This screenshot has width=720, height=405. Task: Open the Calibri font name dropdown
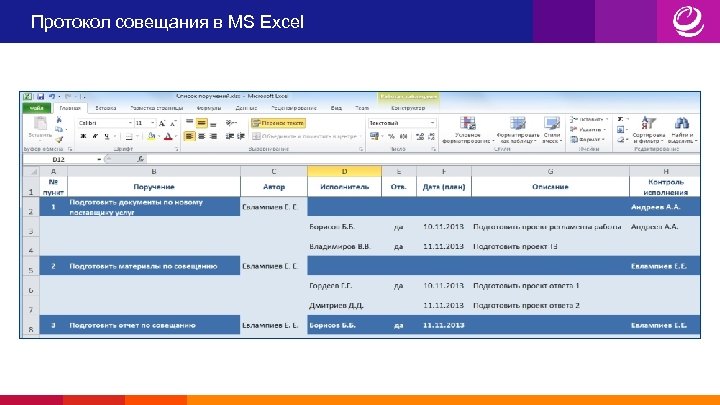click(130, 123)
